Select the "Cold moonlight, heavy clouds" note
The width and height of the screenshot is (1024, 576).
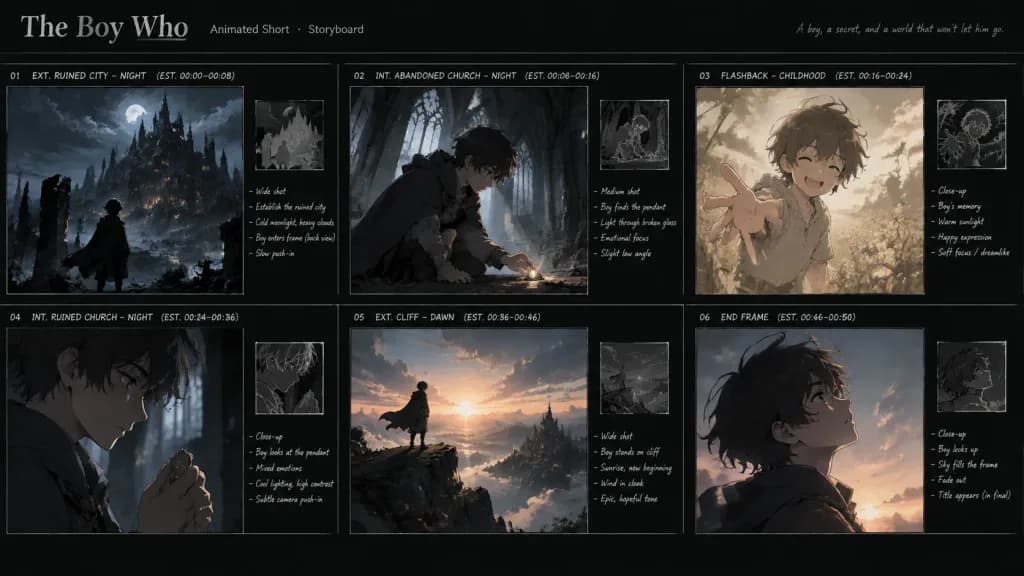point(295,223)
